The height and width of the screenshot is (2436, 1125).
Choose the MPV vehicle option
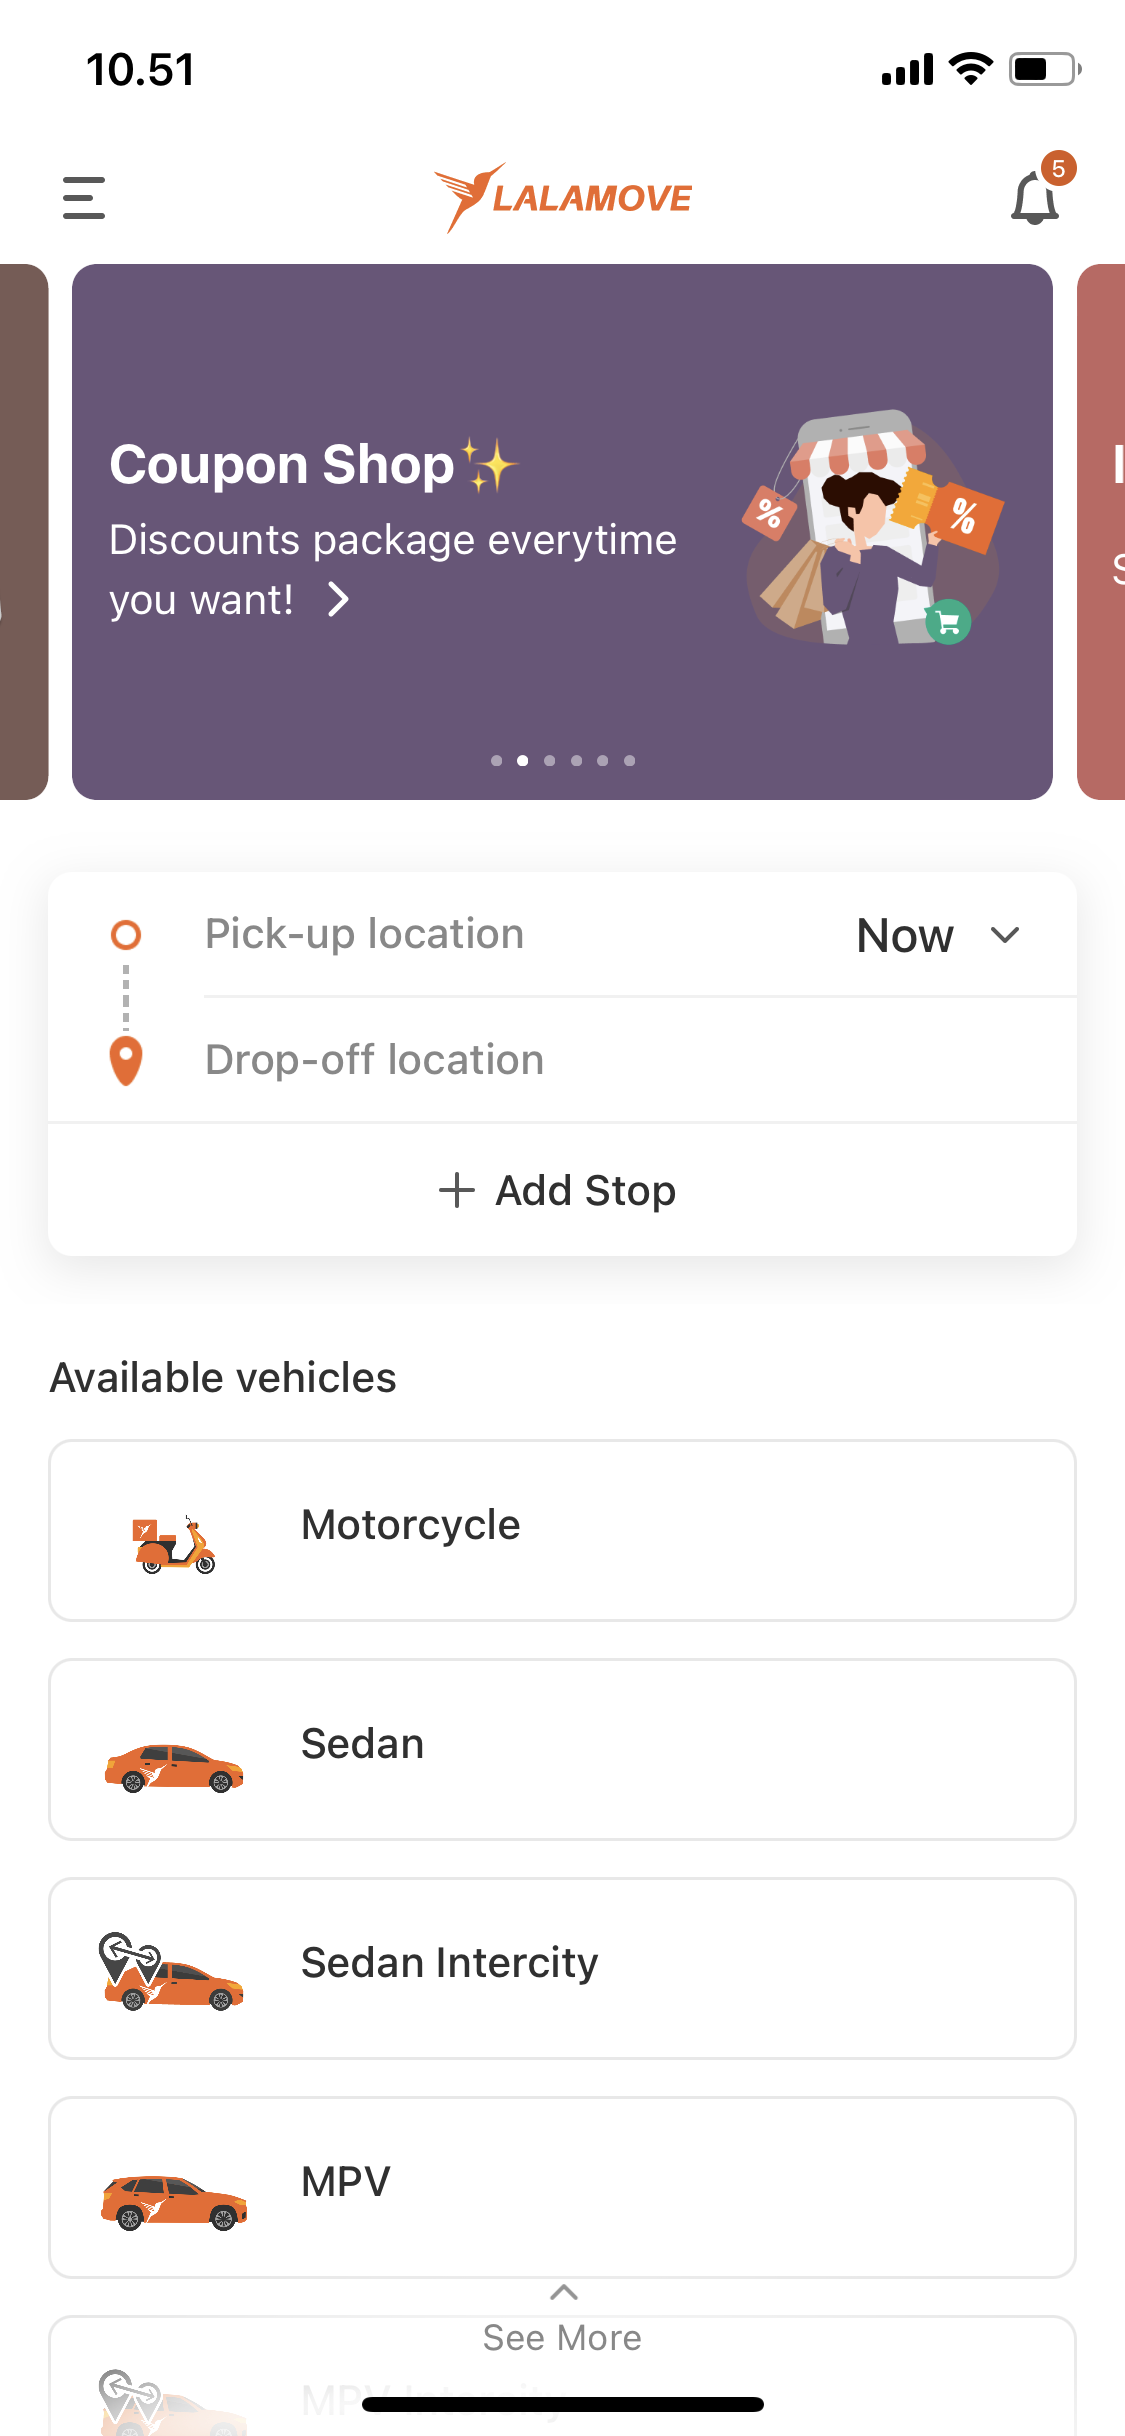coord(562,2187)
